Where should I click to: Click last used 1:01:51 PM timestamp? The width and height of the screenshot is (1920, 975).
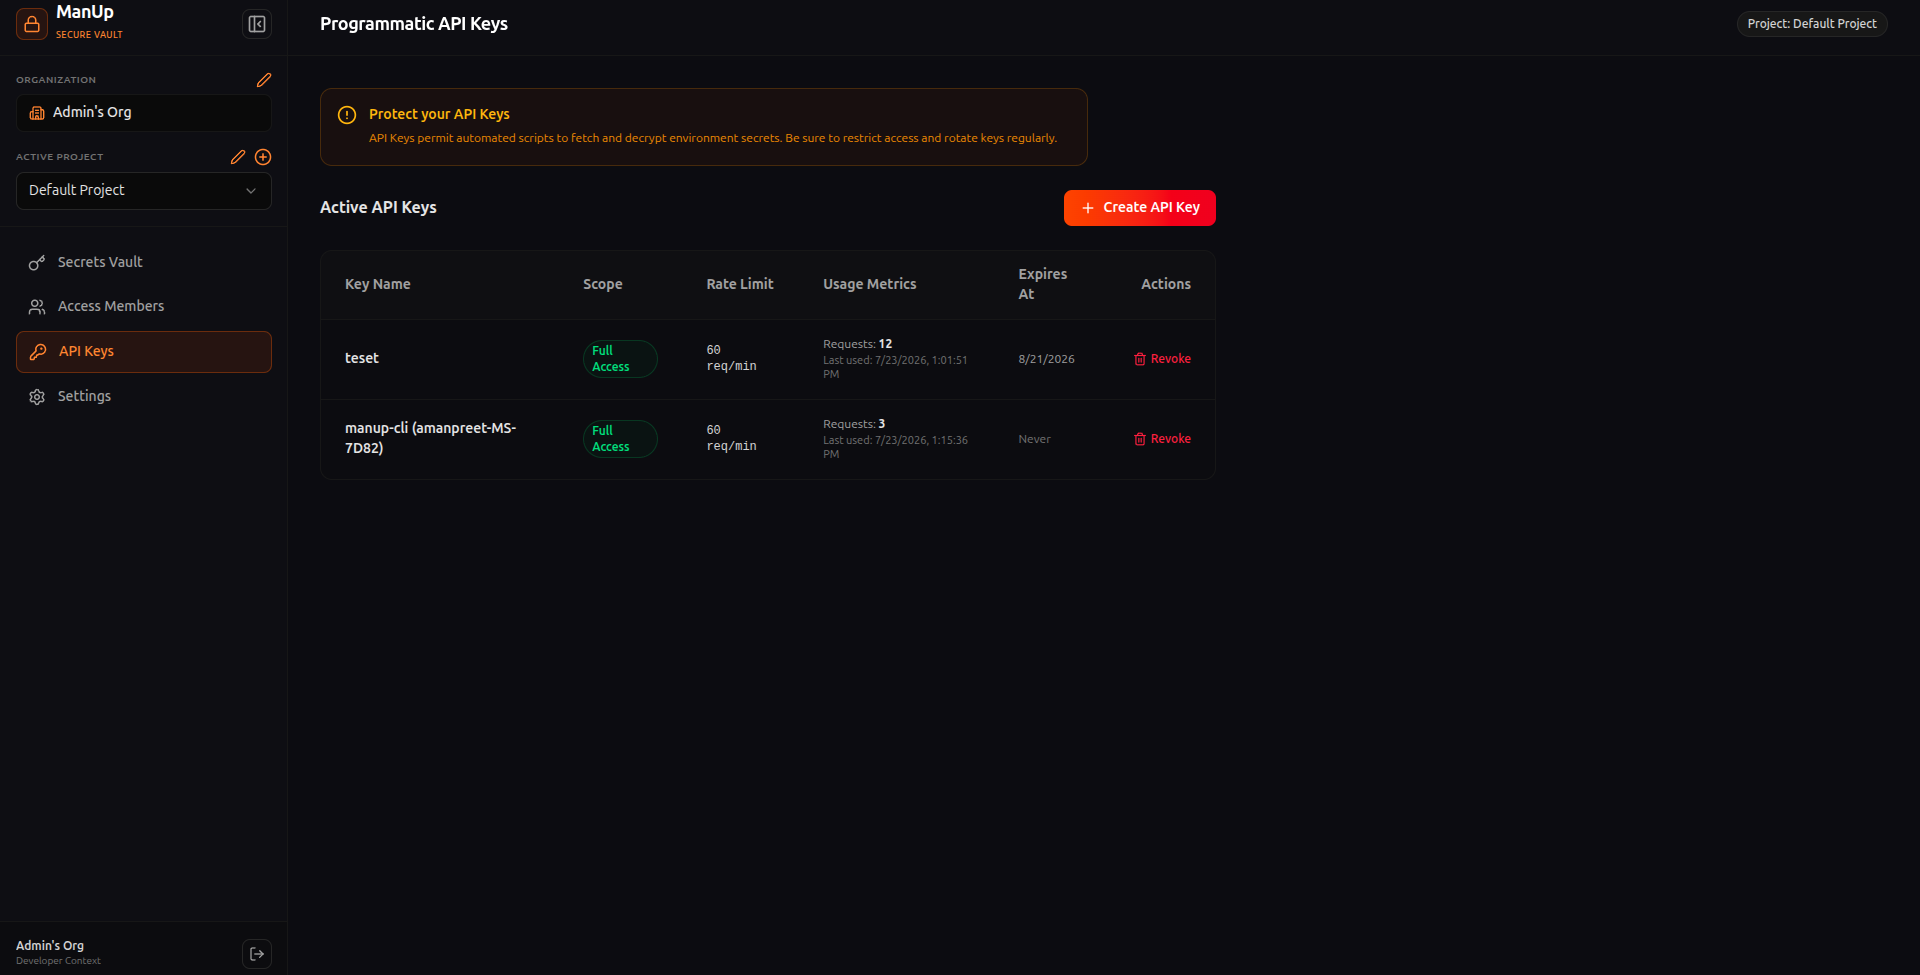pyautogui.click(x=895, y=367)
